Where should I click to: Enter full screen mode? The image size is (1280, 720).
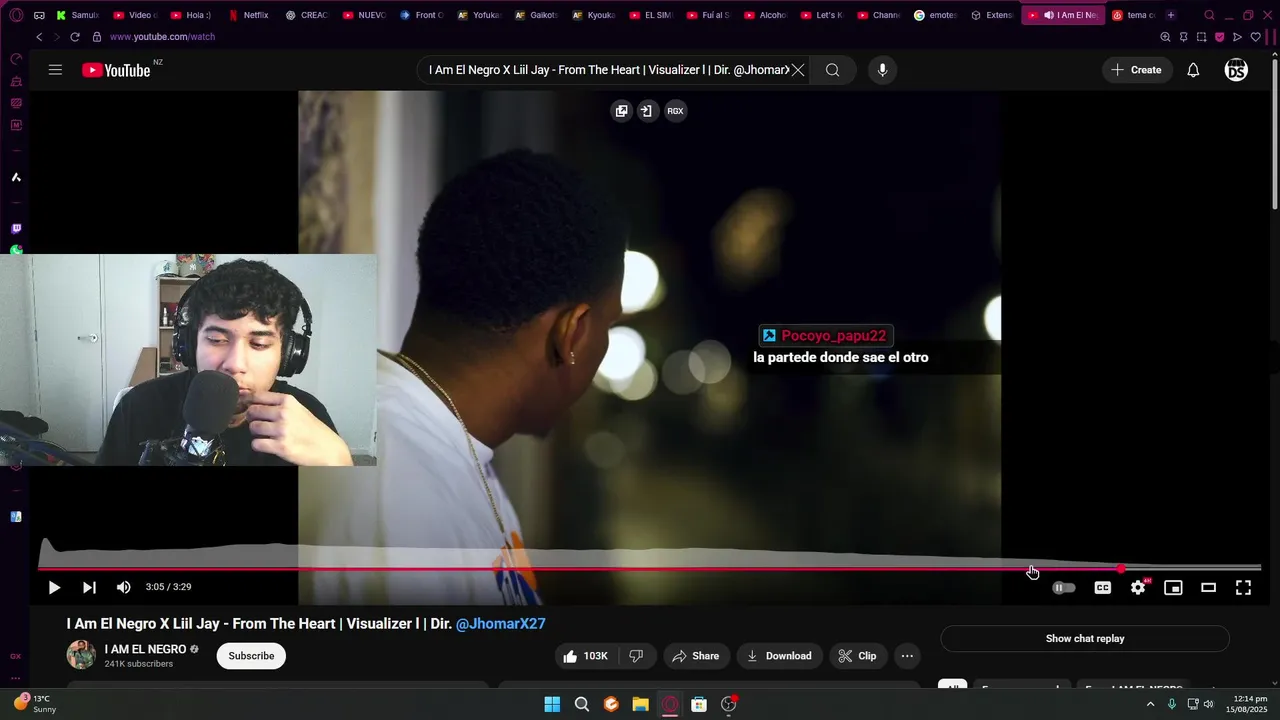[1243, 588]
